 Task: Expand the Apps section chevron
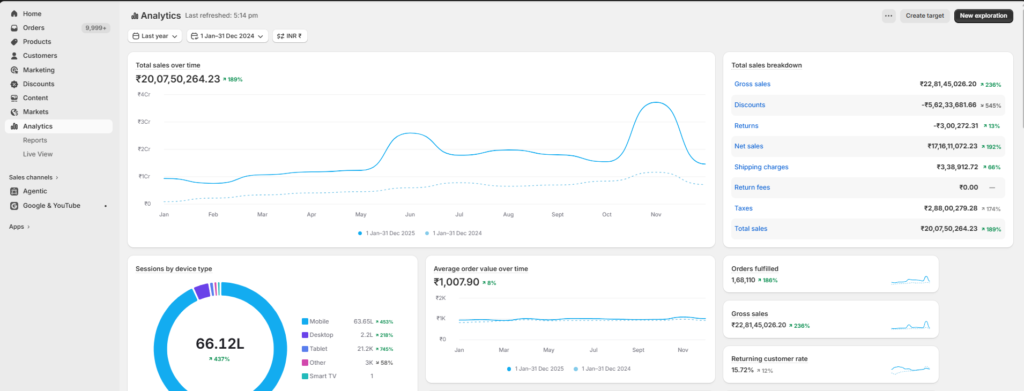pyautogui.click(x=19, y=227)
